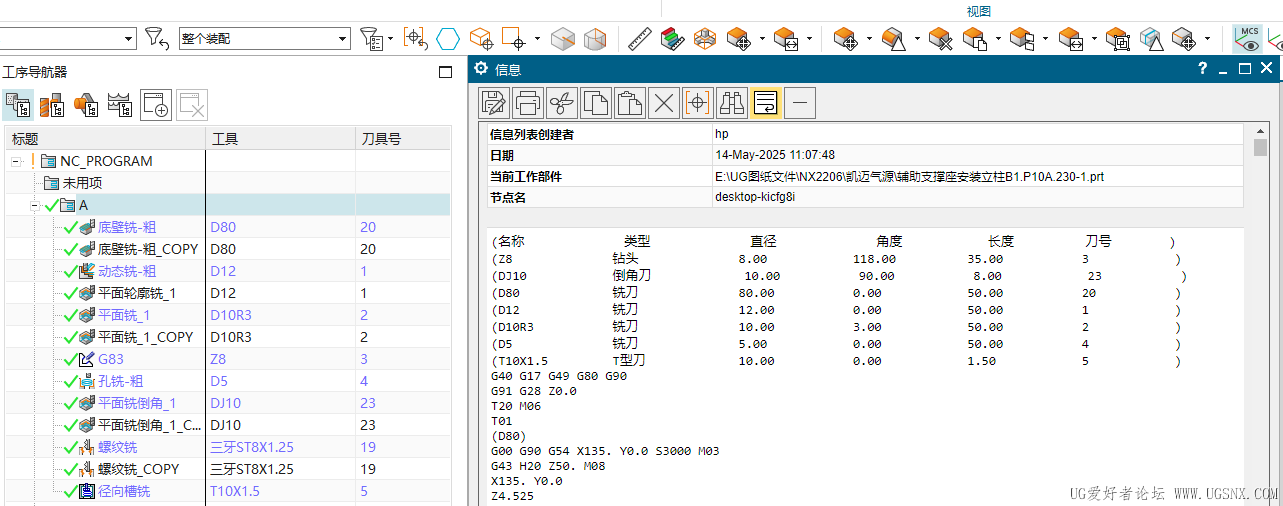Toggle MCS display icon

(x=1248, y=39)
